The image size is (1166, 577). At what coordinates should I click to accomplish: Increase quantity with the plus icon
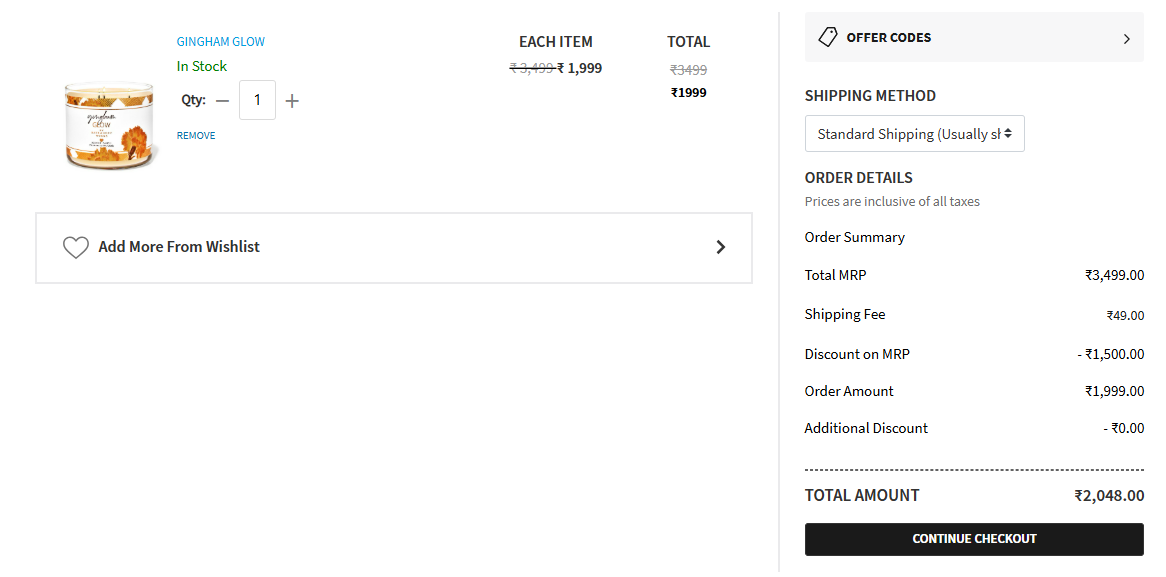pos(292,100)
